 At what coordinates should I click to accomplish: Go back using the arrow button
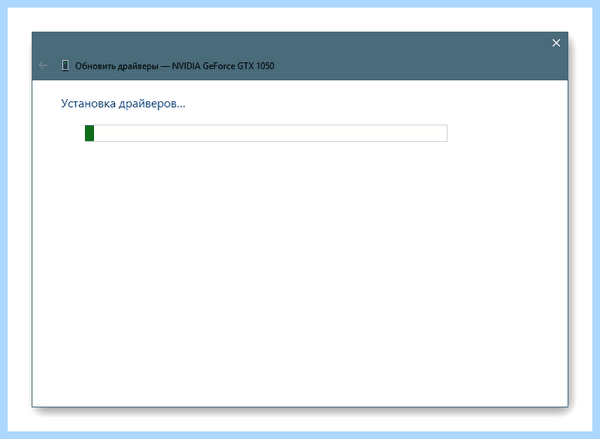[43, 66]
